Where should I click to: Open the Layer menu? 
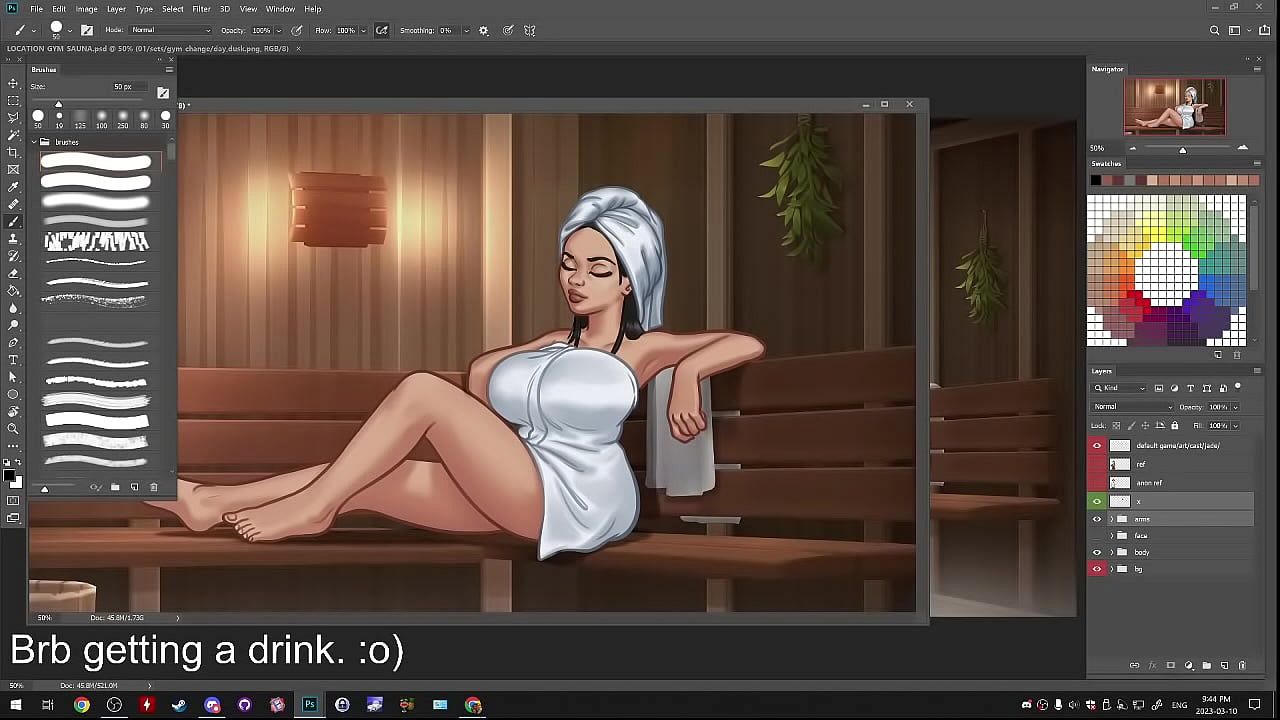[x=116, y=9]
